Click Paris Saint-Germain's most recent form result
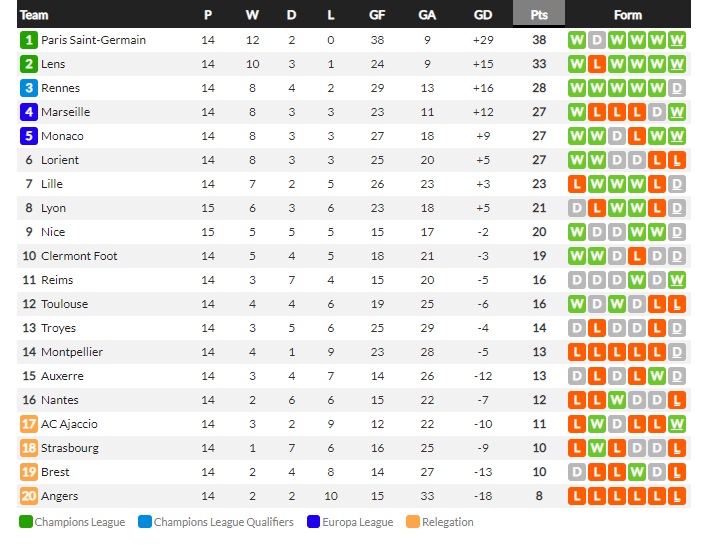The height and width of the screenshot is (545, 706). (x=677, y=40)
